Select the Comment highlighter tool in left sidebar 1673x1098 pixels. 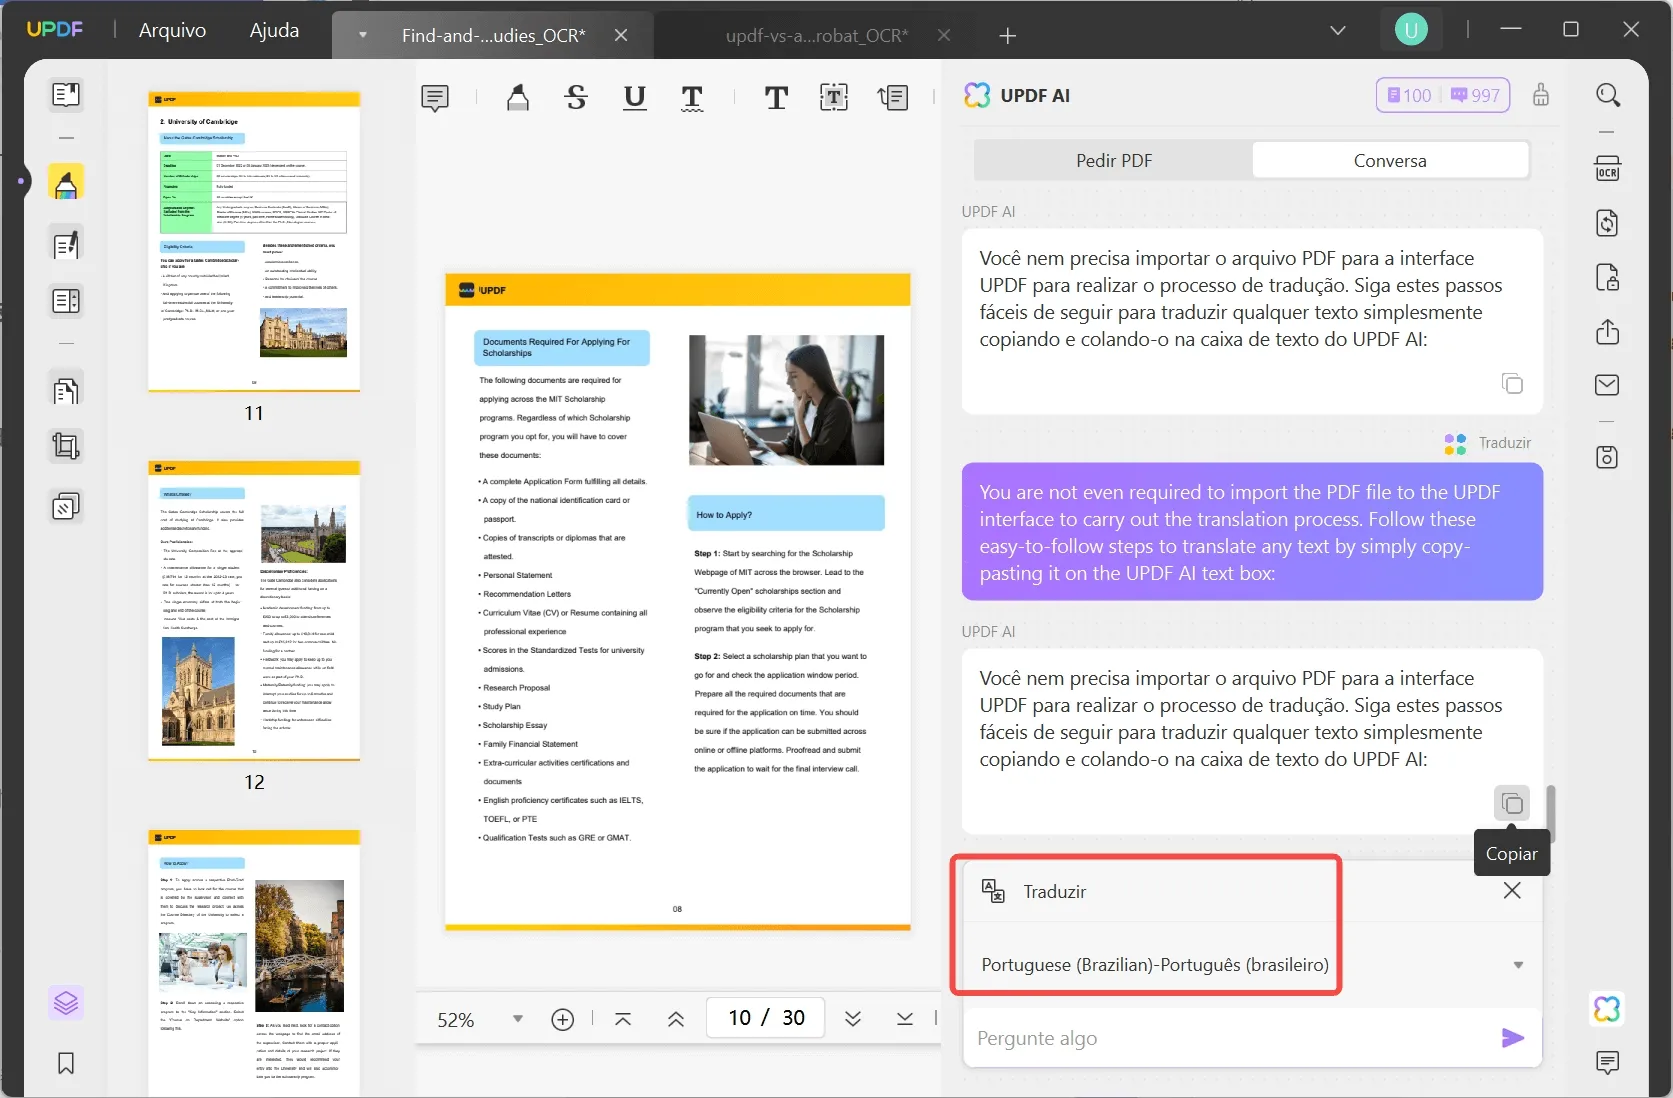coord(66,184)
